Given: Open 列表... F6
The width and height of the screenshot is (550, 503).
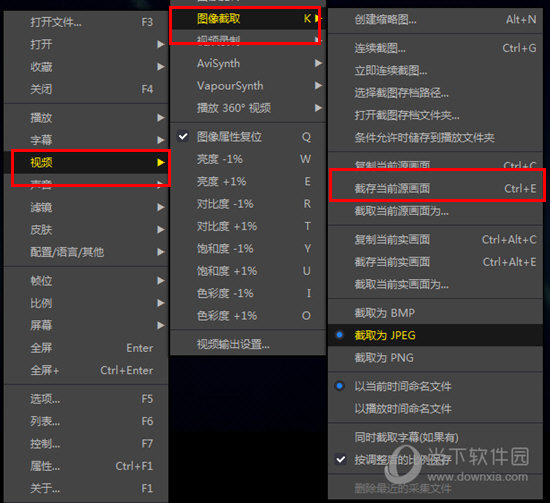Looking at the screenshot, I should [86, 421].
